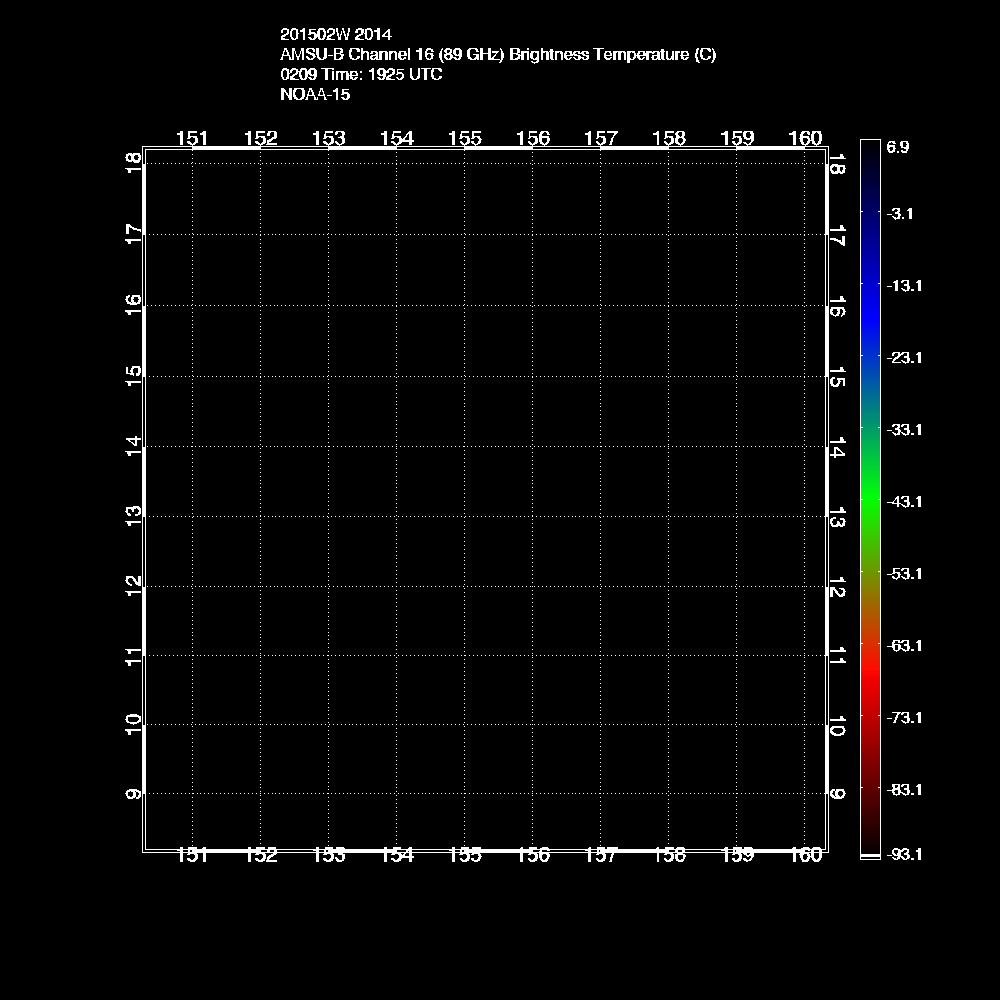Click the 151 longitude label on bottom axis
1000x1000 pixels.
[x=192, y=854]
